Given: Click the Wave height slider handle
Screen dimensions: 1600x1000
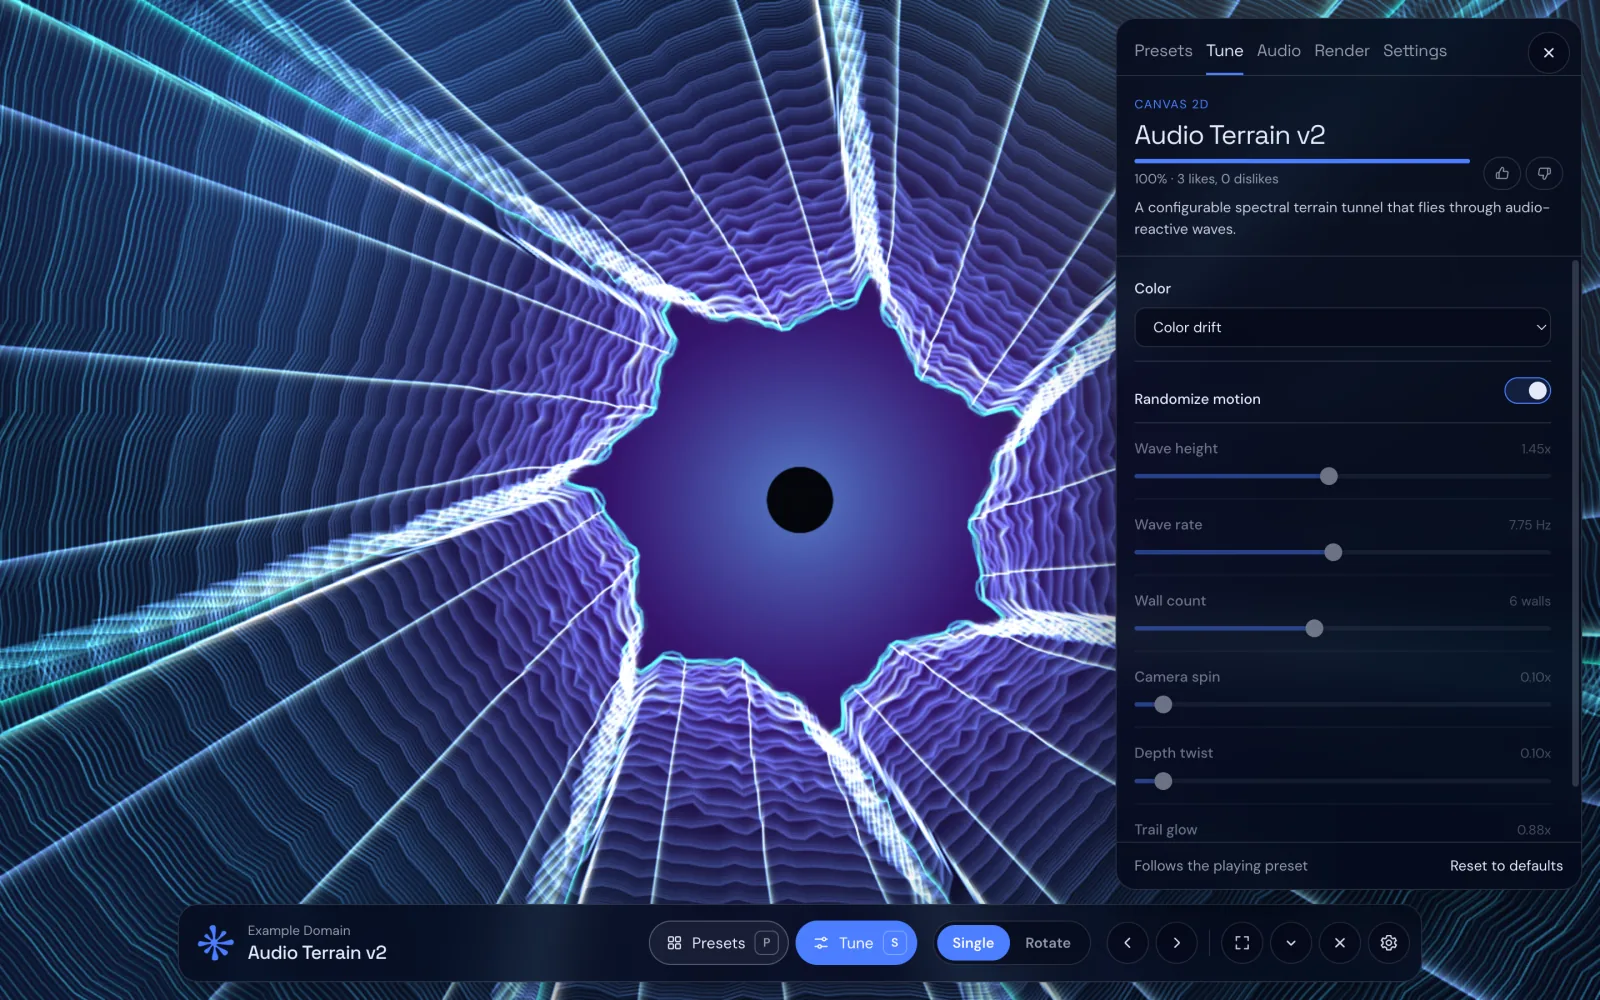Looking at the screenshot, I should tap(1328, 476).
